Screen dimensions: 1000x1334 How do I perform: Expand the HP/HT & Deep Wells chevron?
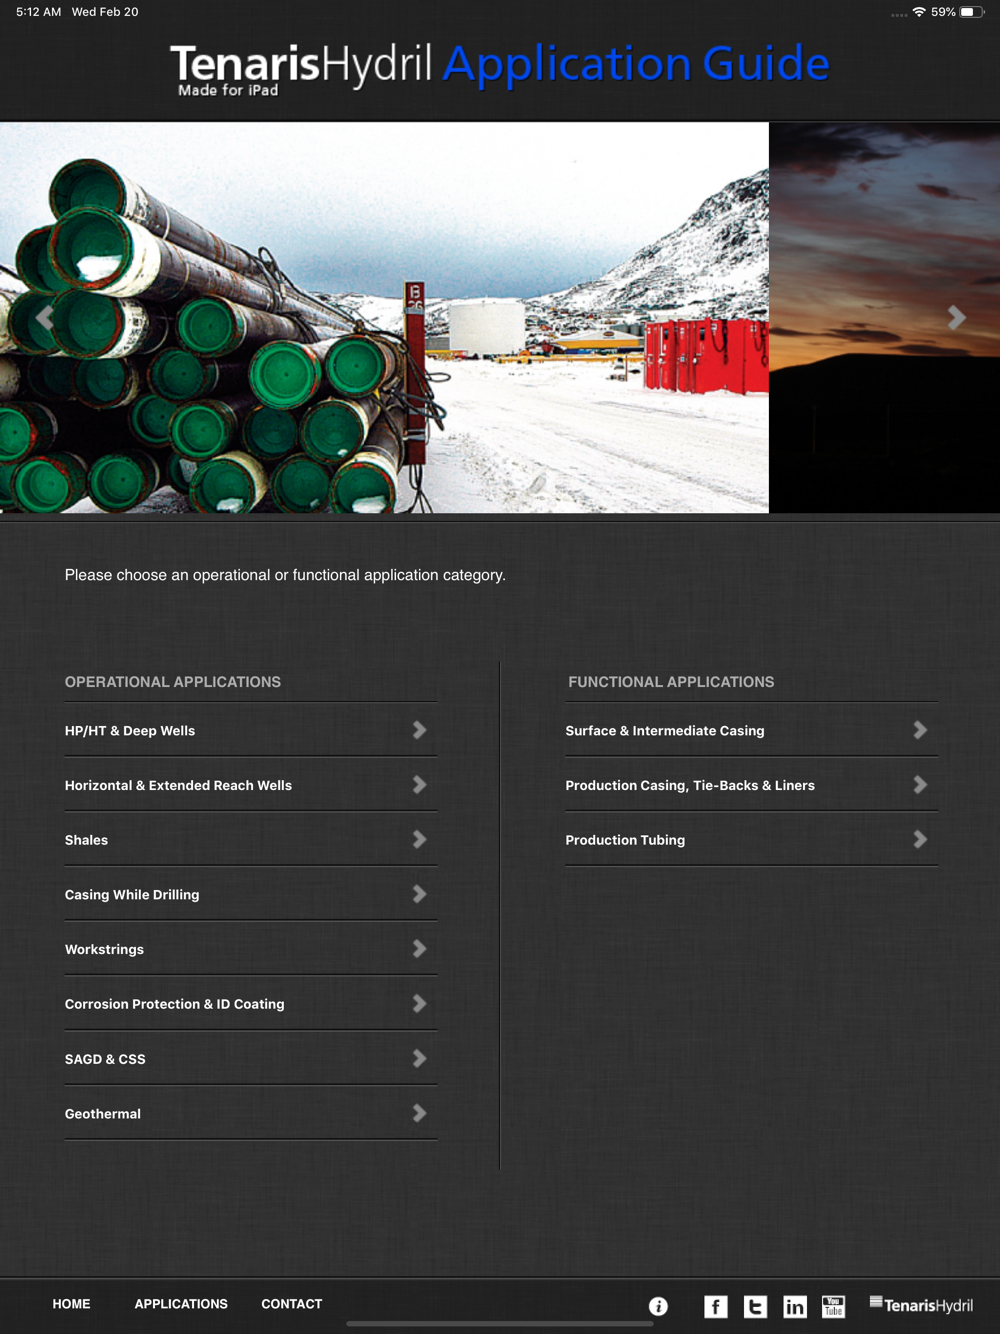tap(420, 731)
